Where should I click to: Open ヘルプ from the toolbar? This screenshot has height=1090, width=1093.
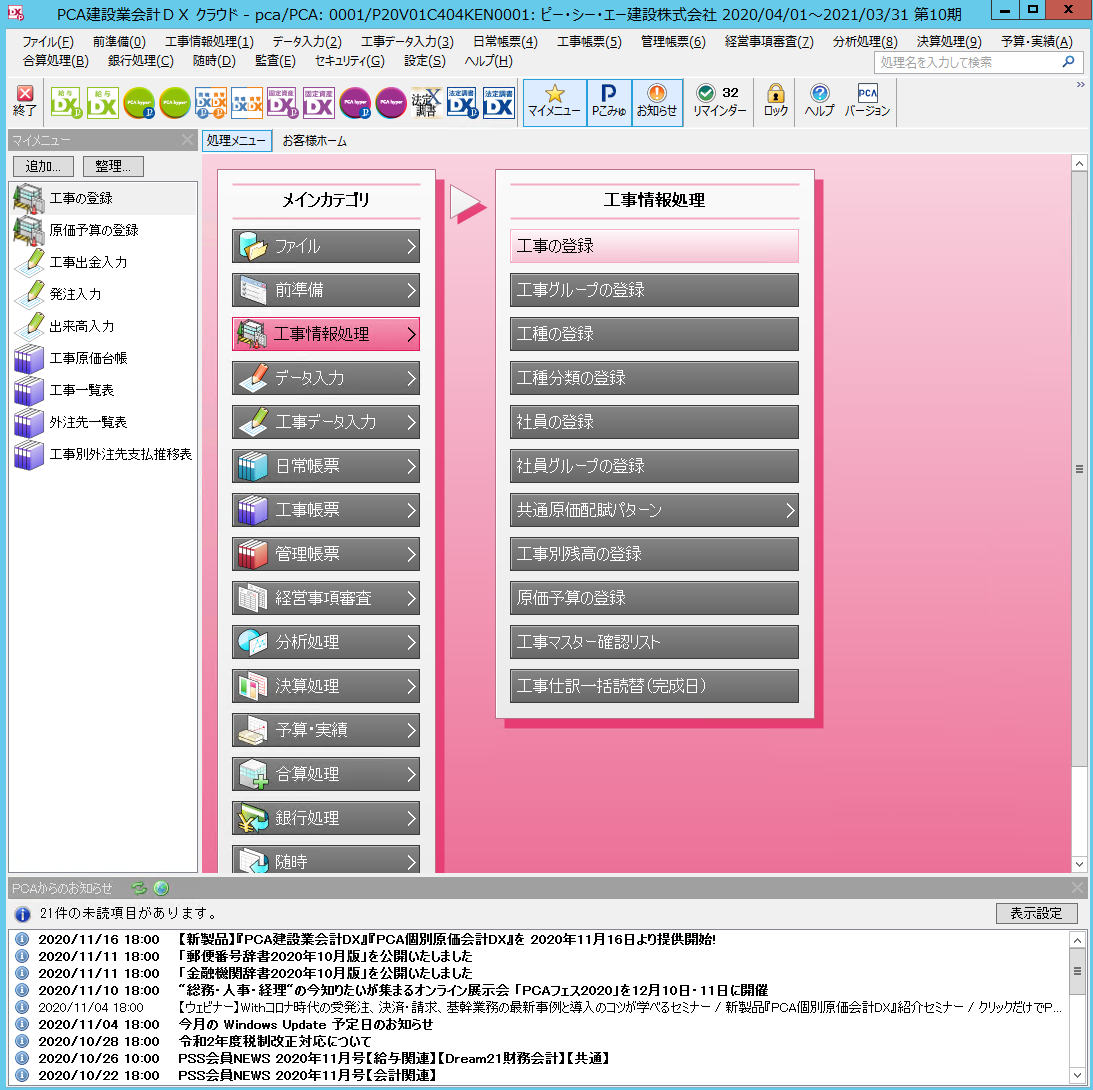(820, 102)
